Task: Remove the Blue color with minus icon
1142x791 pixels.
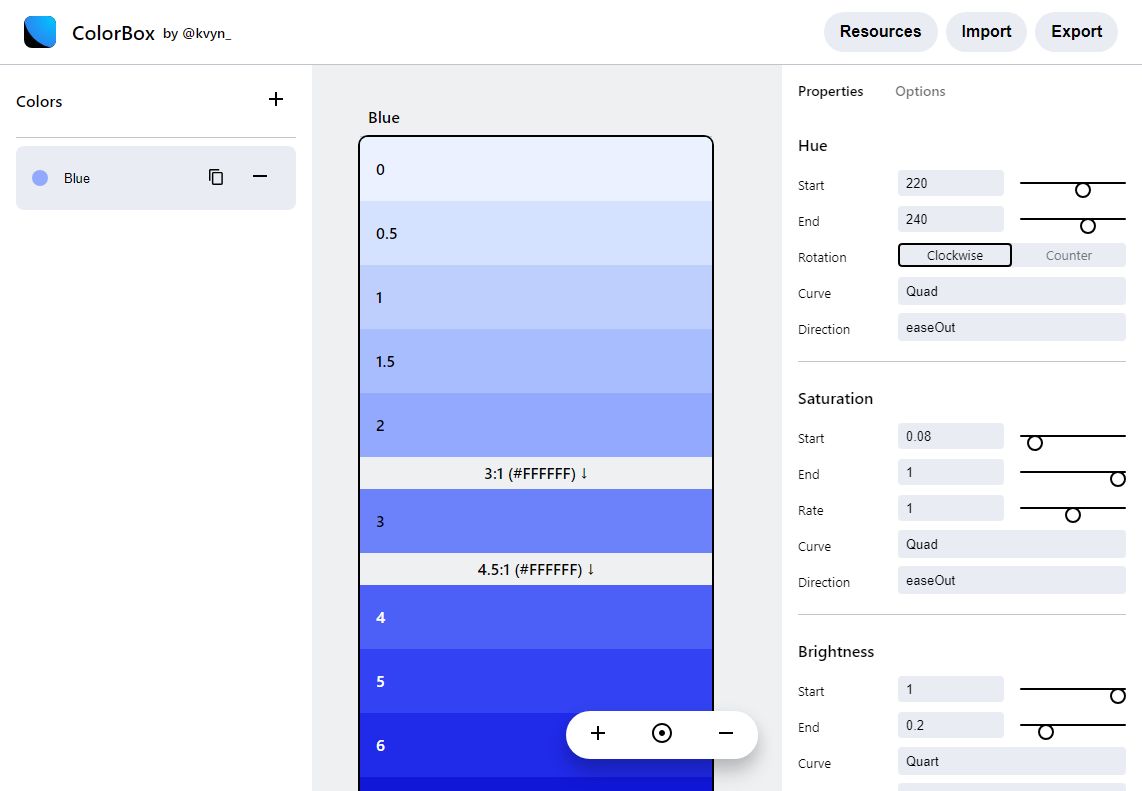Action: 260,176
